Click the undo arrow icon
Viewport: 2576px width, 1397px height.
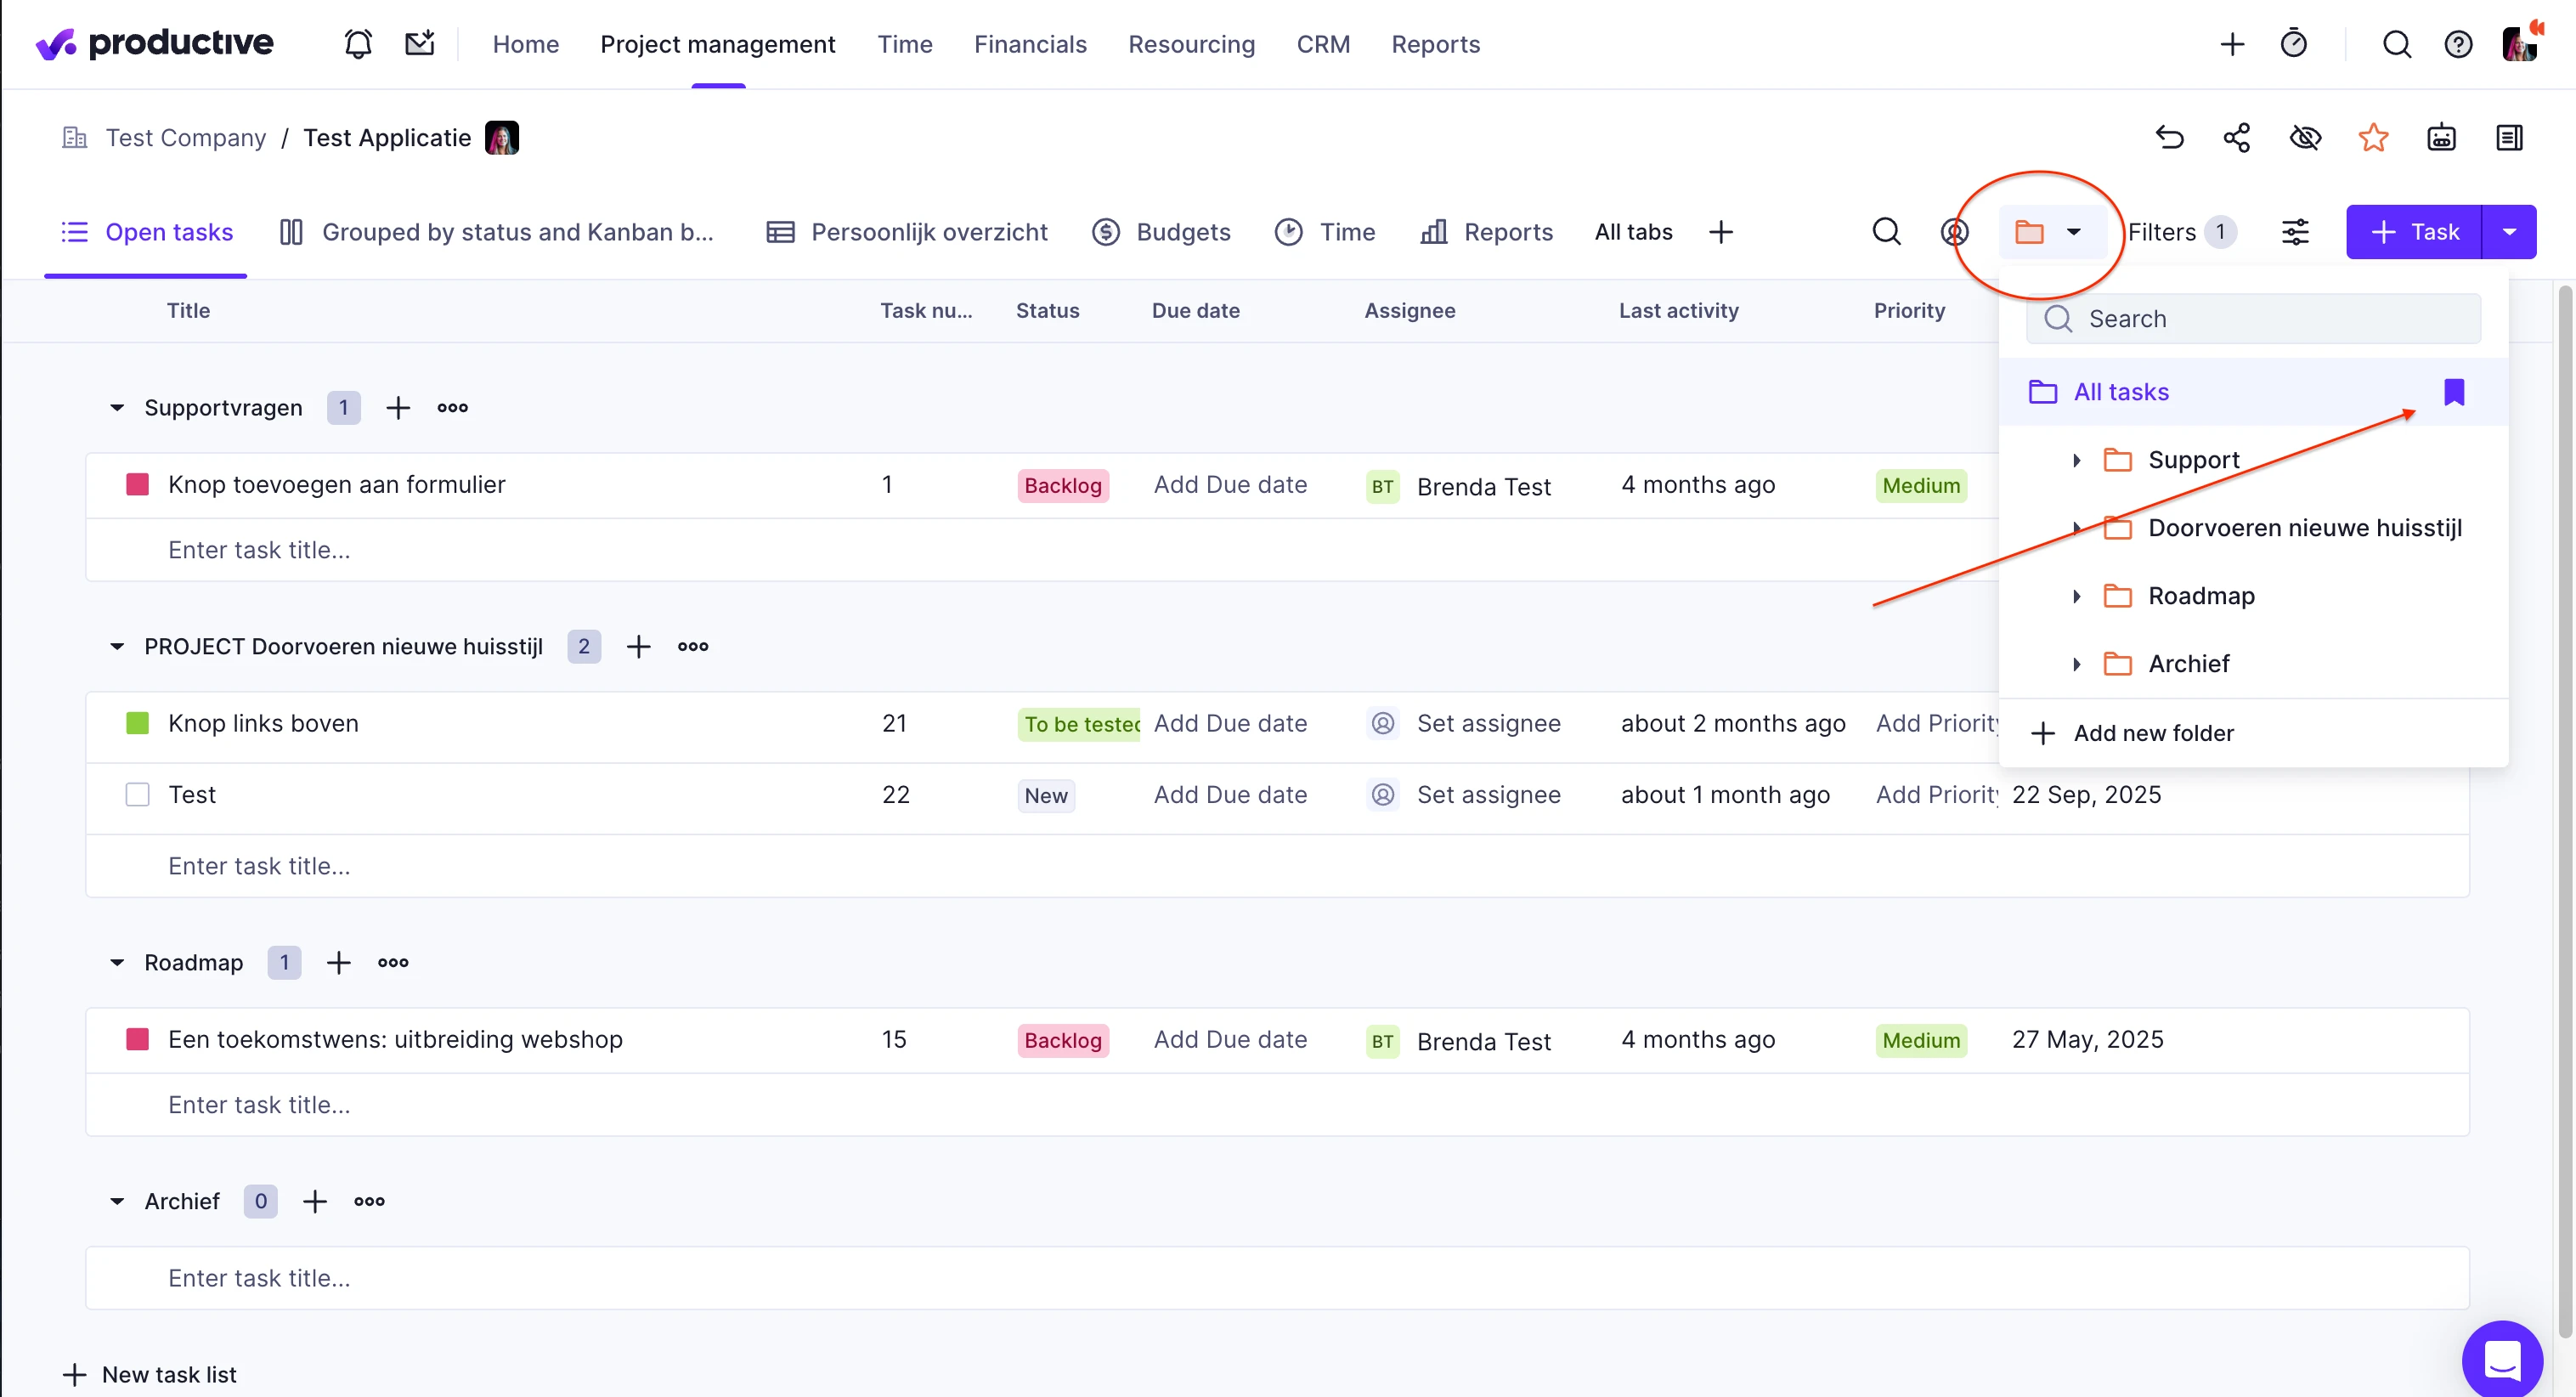point(2169,137)
